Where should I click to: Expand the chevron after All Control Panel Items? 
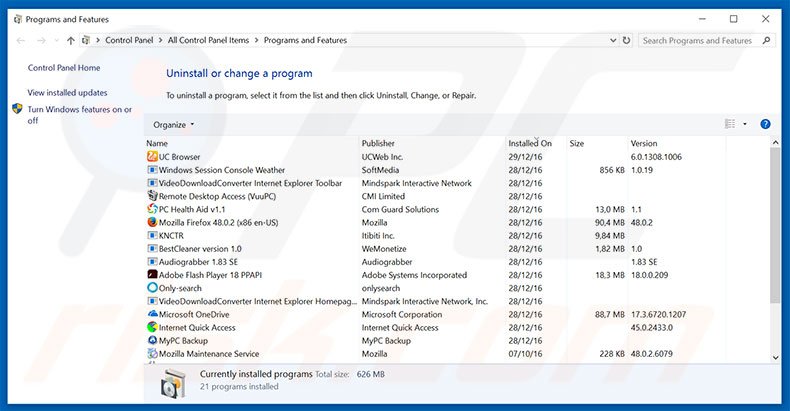tap(256, 40)
